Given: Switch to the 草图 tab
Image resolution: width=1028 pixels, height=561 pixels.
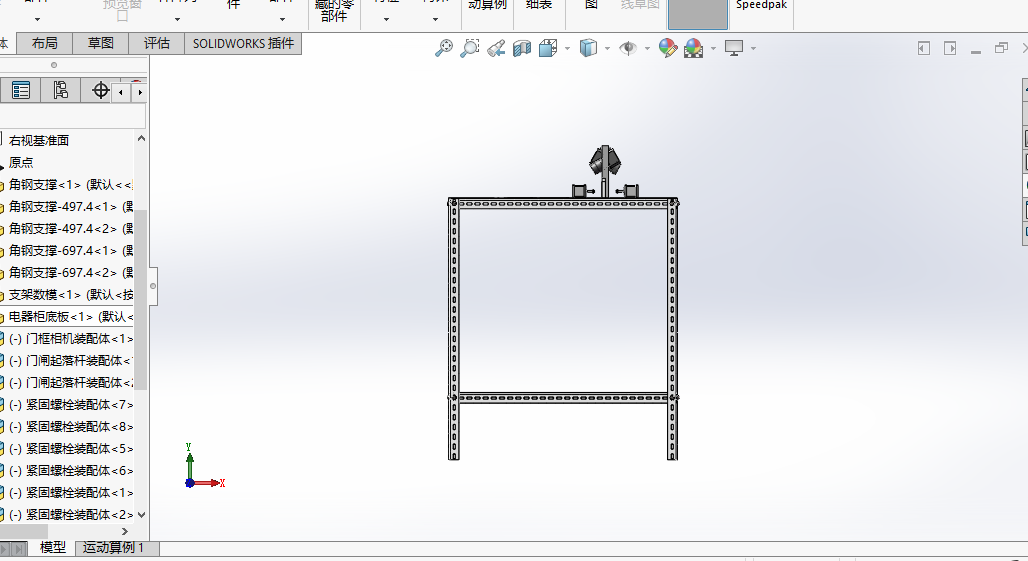Looking at the screenshot, I should [x=100, y=43].
